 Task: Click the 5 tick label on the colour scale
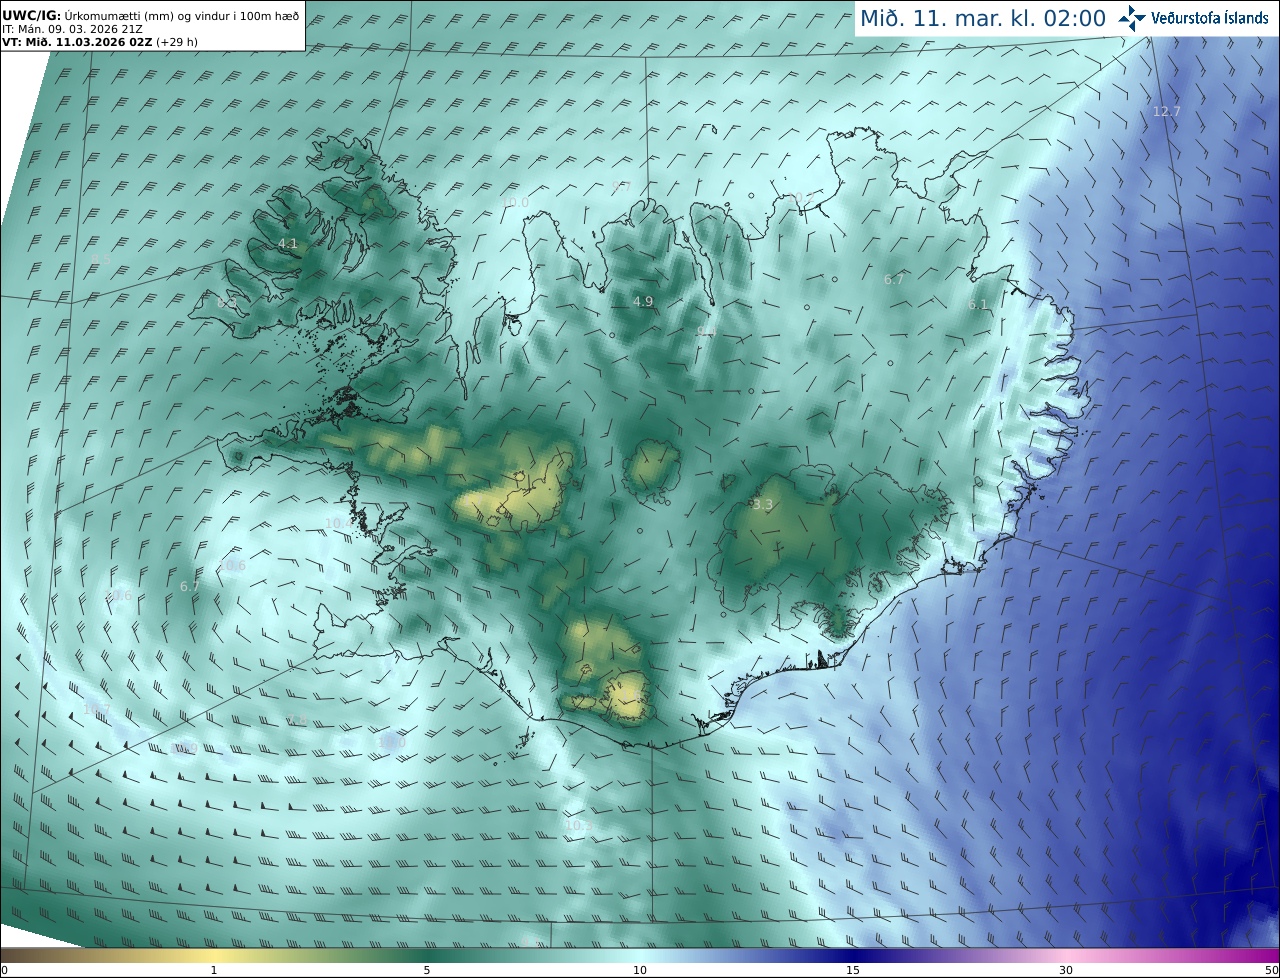tap(427, 971)
